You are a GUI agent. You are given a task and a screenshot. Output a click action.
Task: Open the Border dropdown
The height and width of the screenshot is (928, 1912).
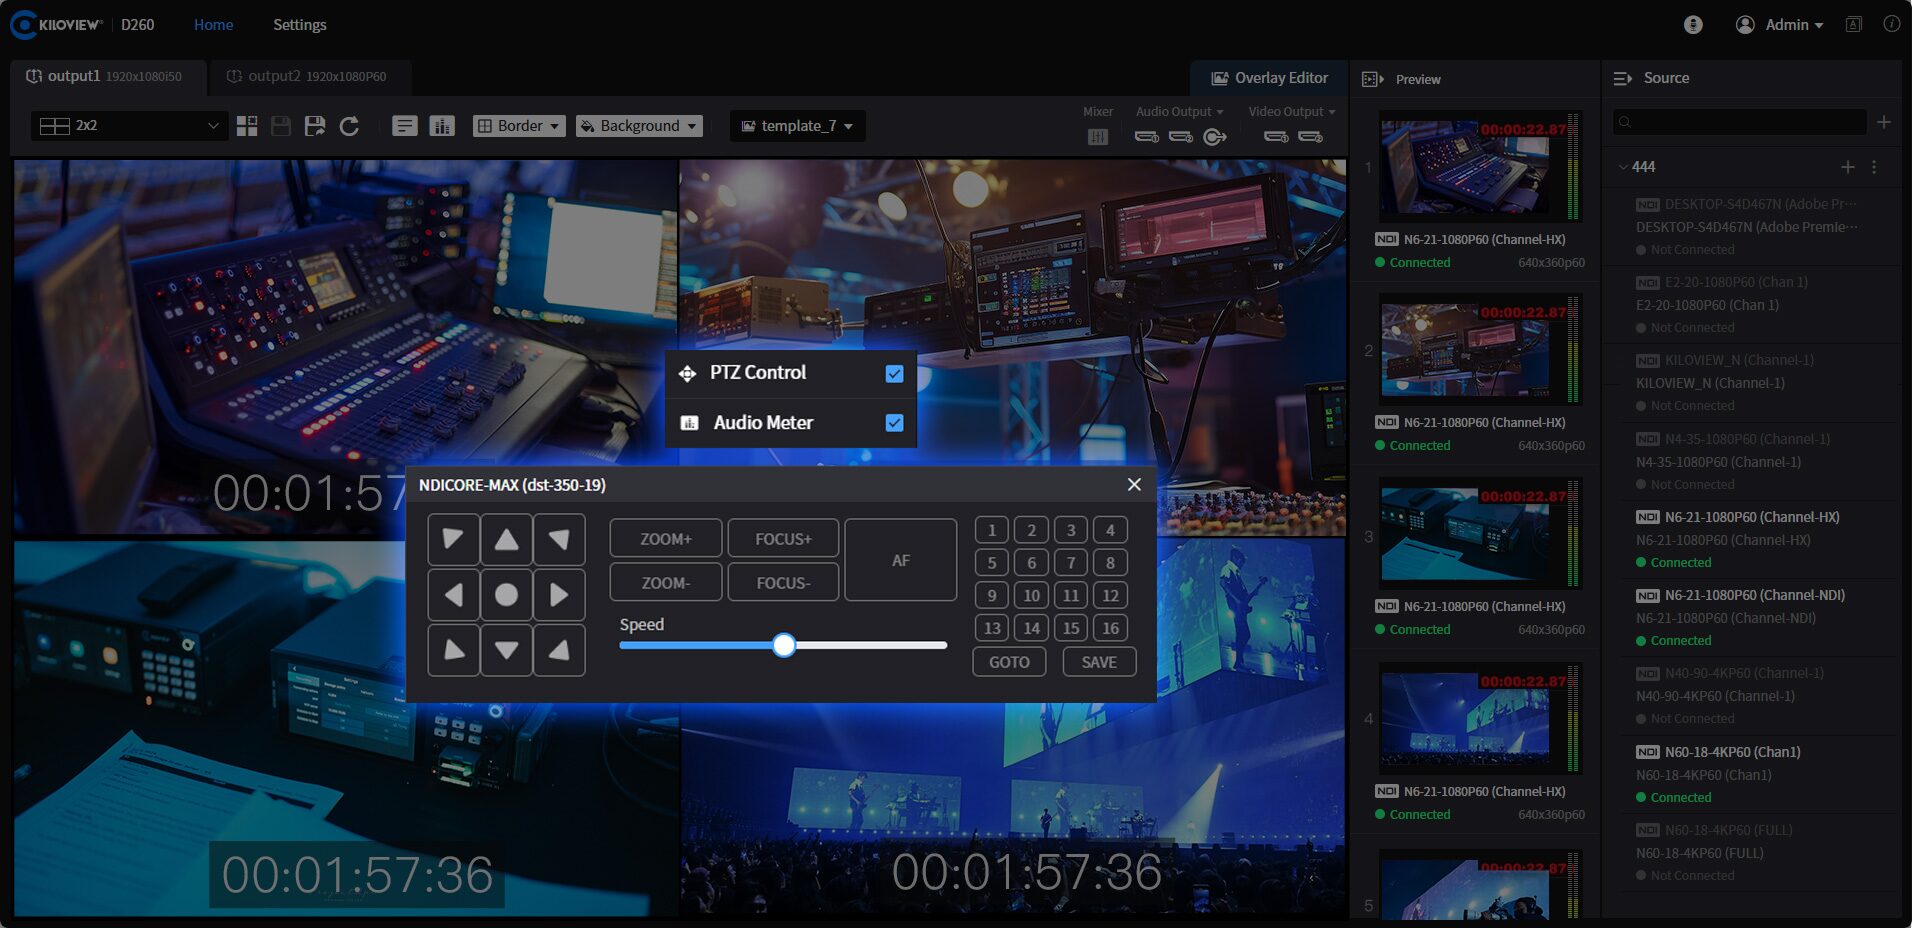coord(518,126)
